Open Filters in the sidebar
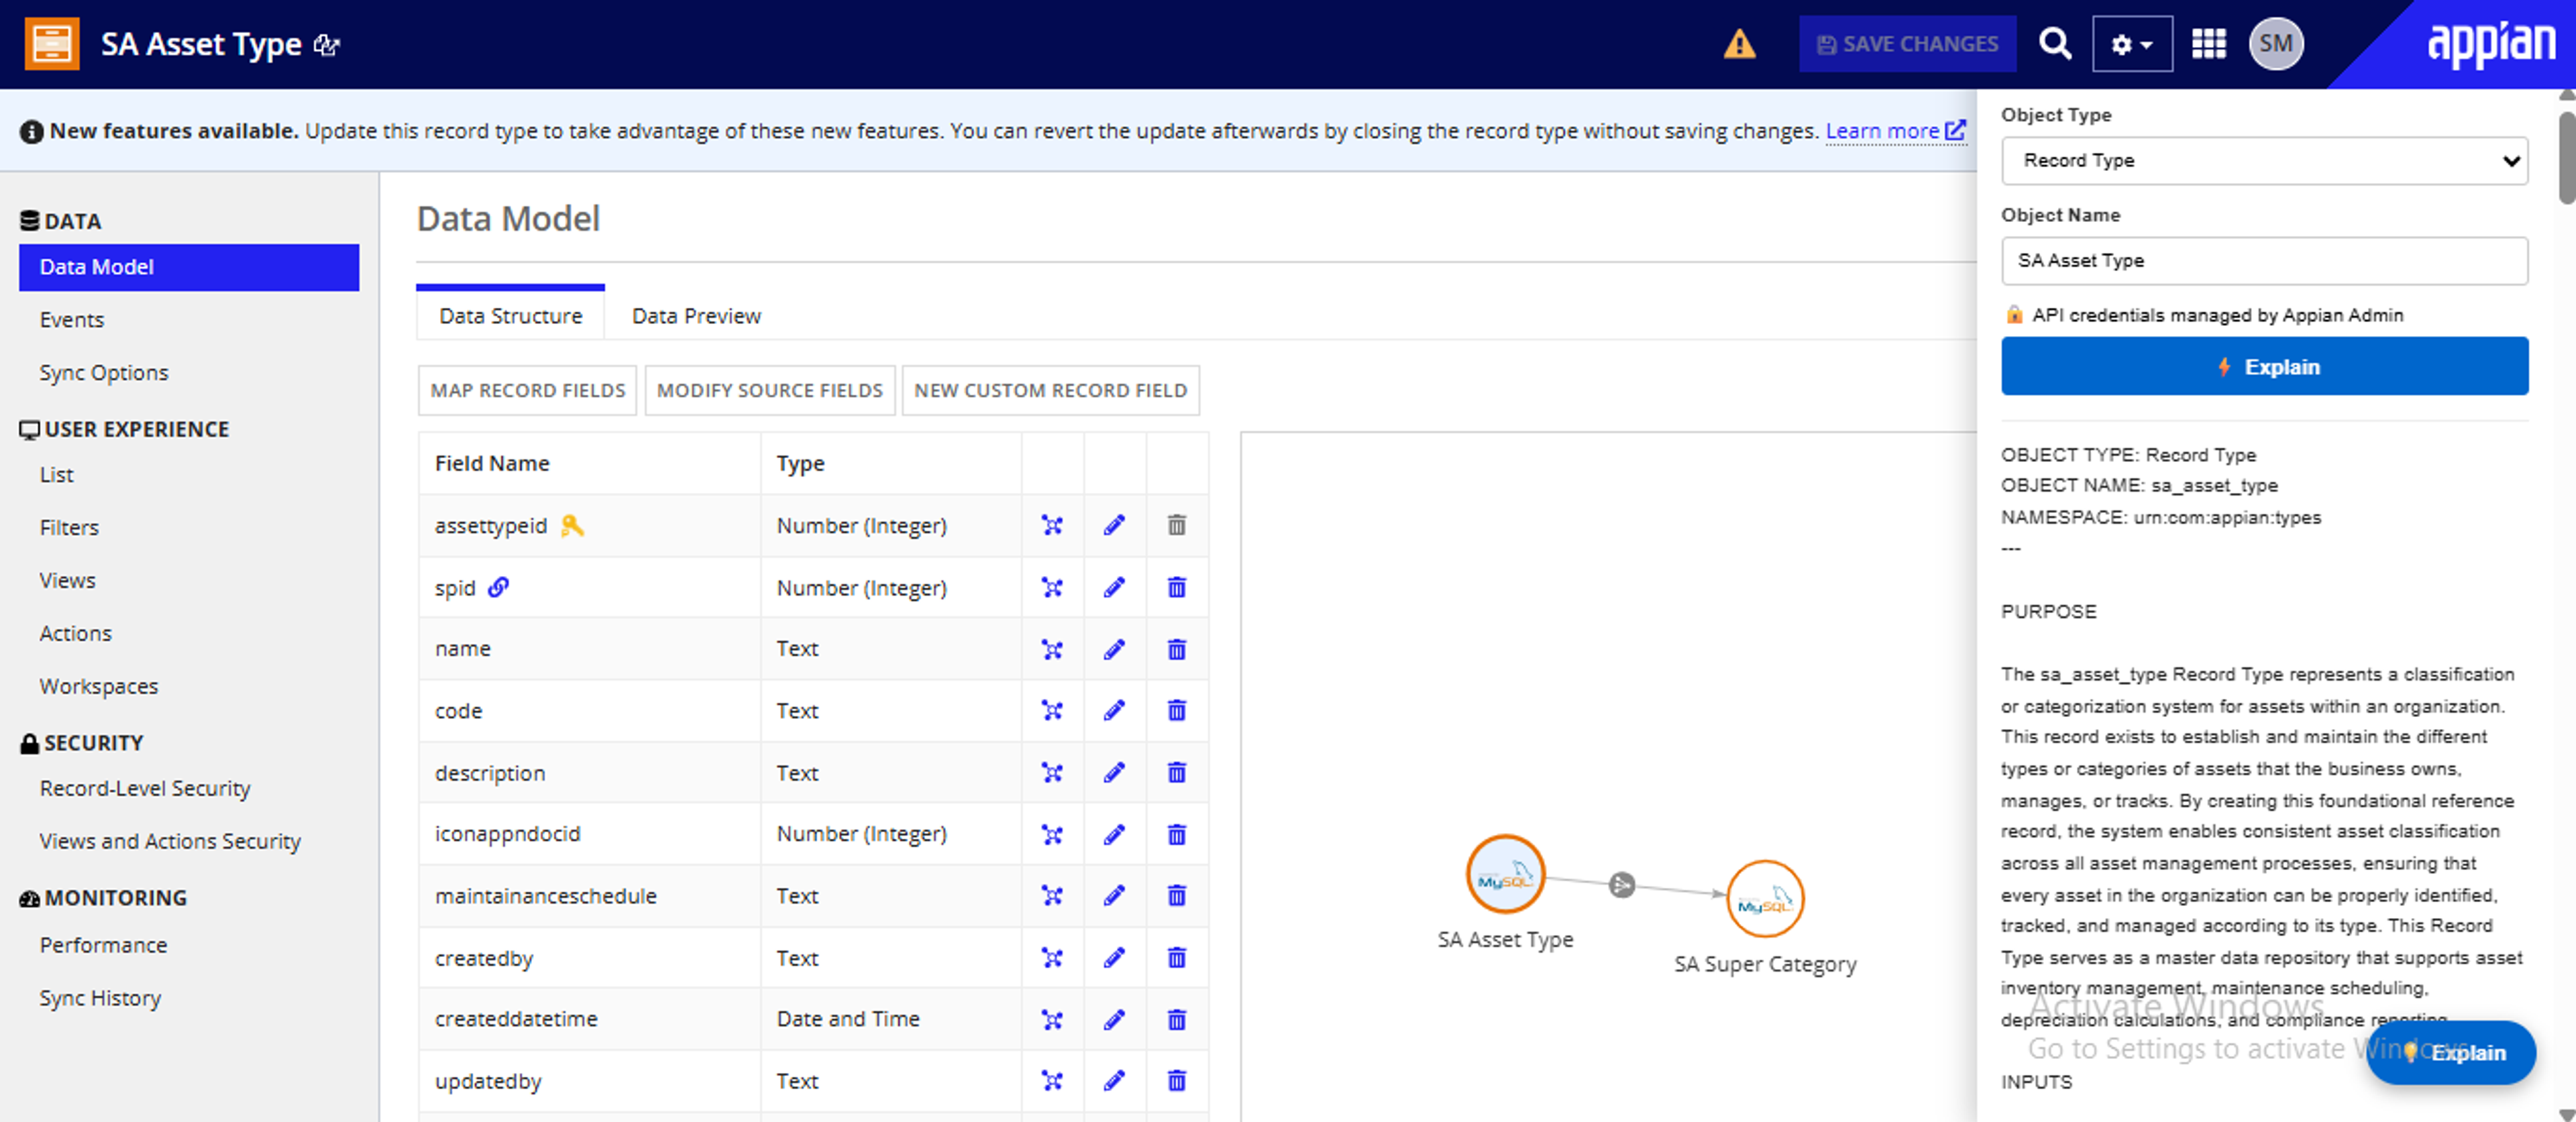This screenshot has height=1122, width=2576. 69,527
